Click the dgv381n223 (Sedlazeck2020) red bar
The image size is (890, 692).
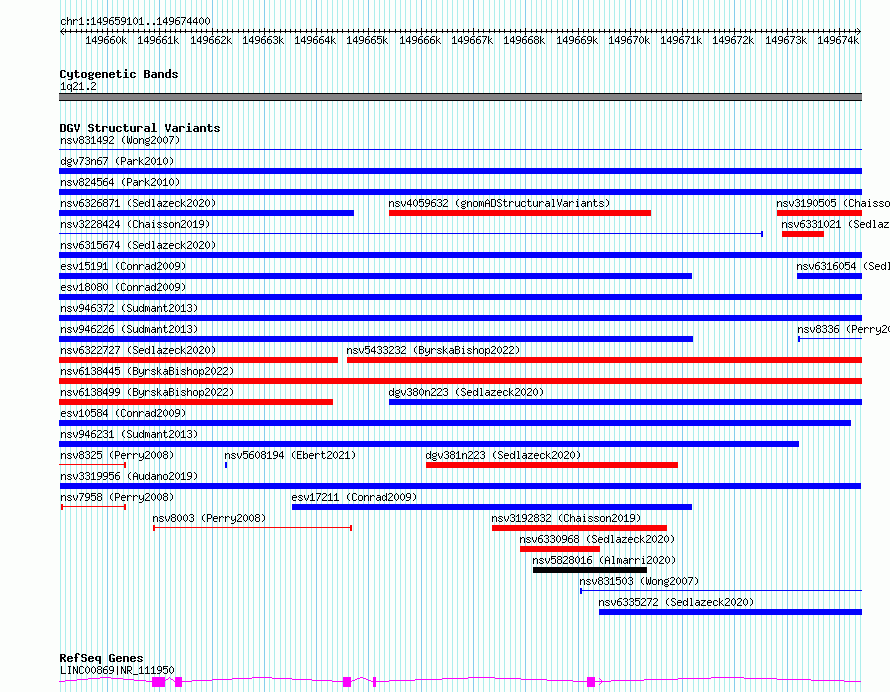(x=552, y=465)
